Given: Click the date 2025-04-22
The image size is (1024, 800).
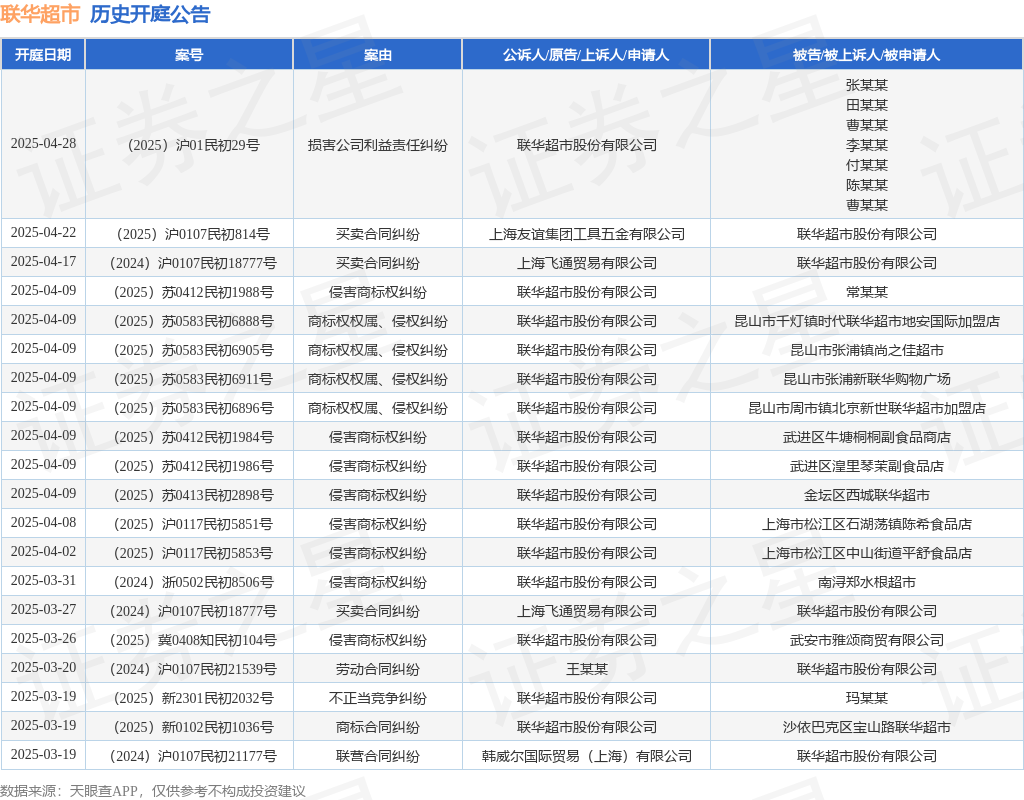Looking at the screenshot, I should [43, 232].
